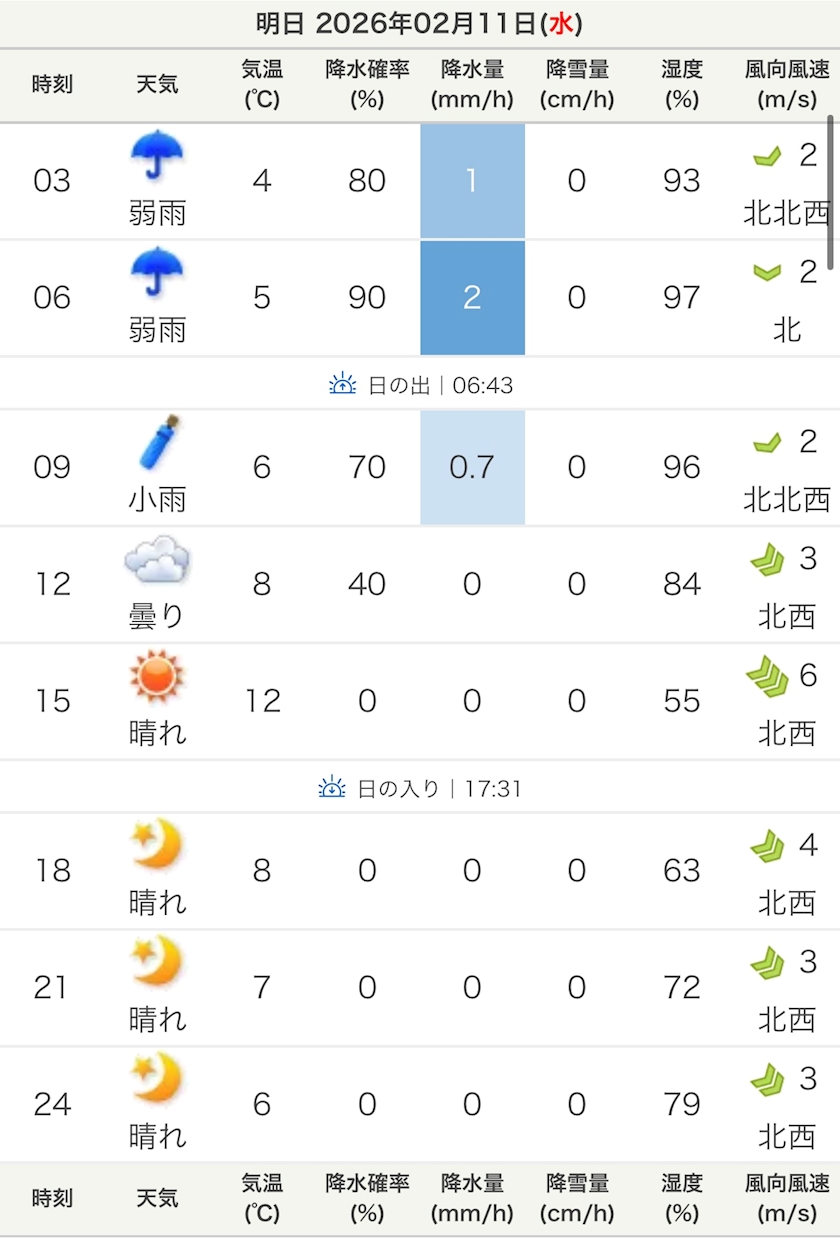Image resolution: width=840 pixels, height=1253 pixels.
Task: Click the sunset icon beside 日の入り
Action: click(332, 788)
